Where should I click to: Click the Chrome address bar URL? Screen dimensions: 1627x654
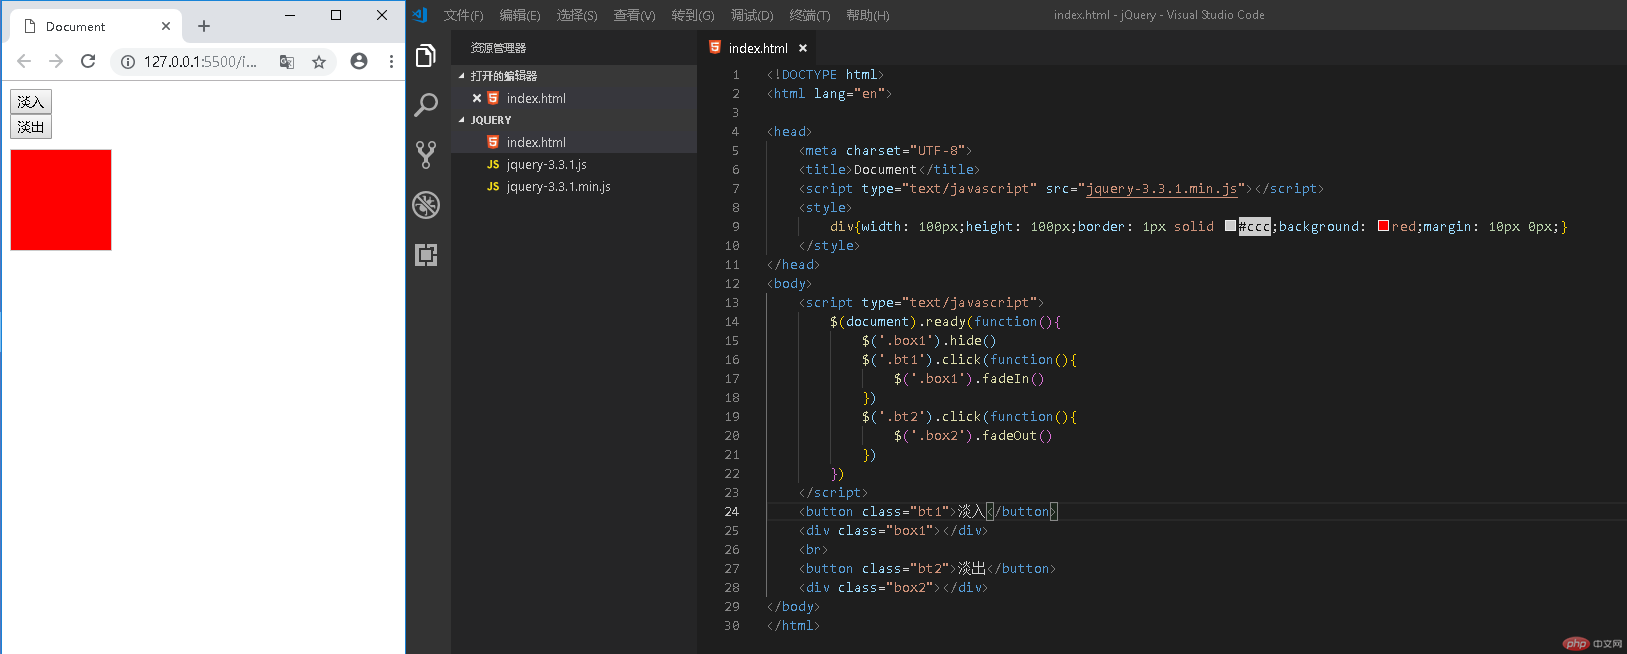click(200, 62)
